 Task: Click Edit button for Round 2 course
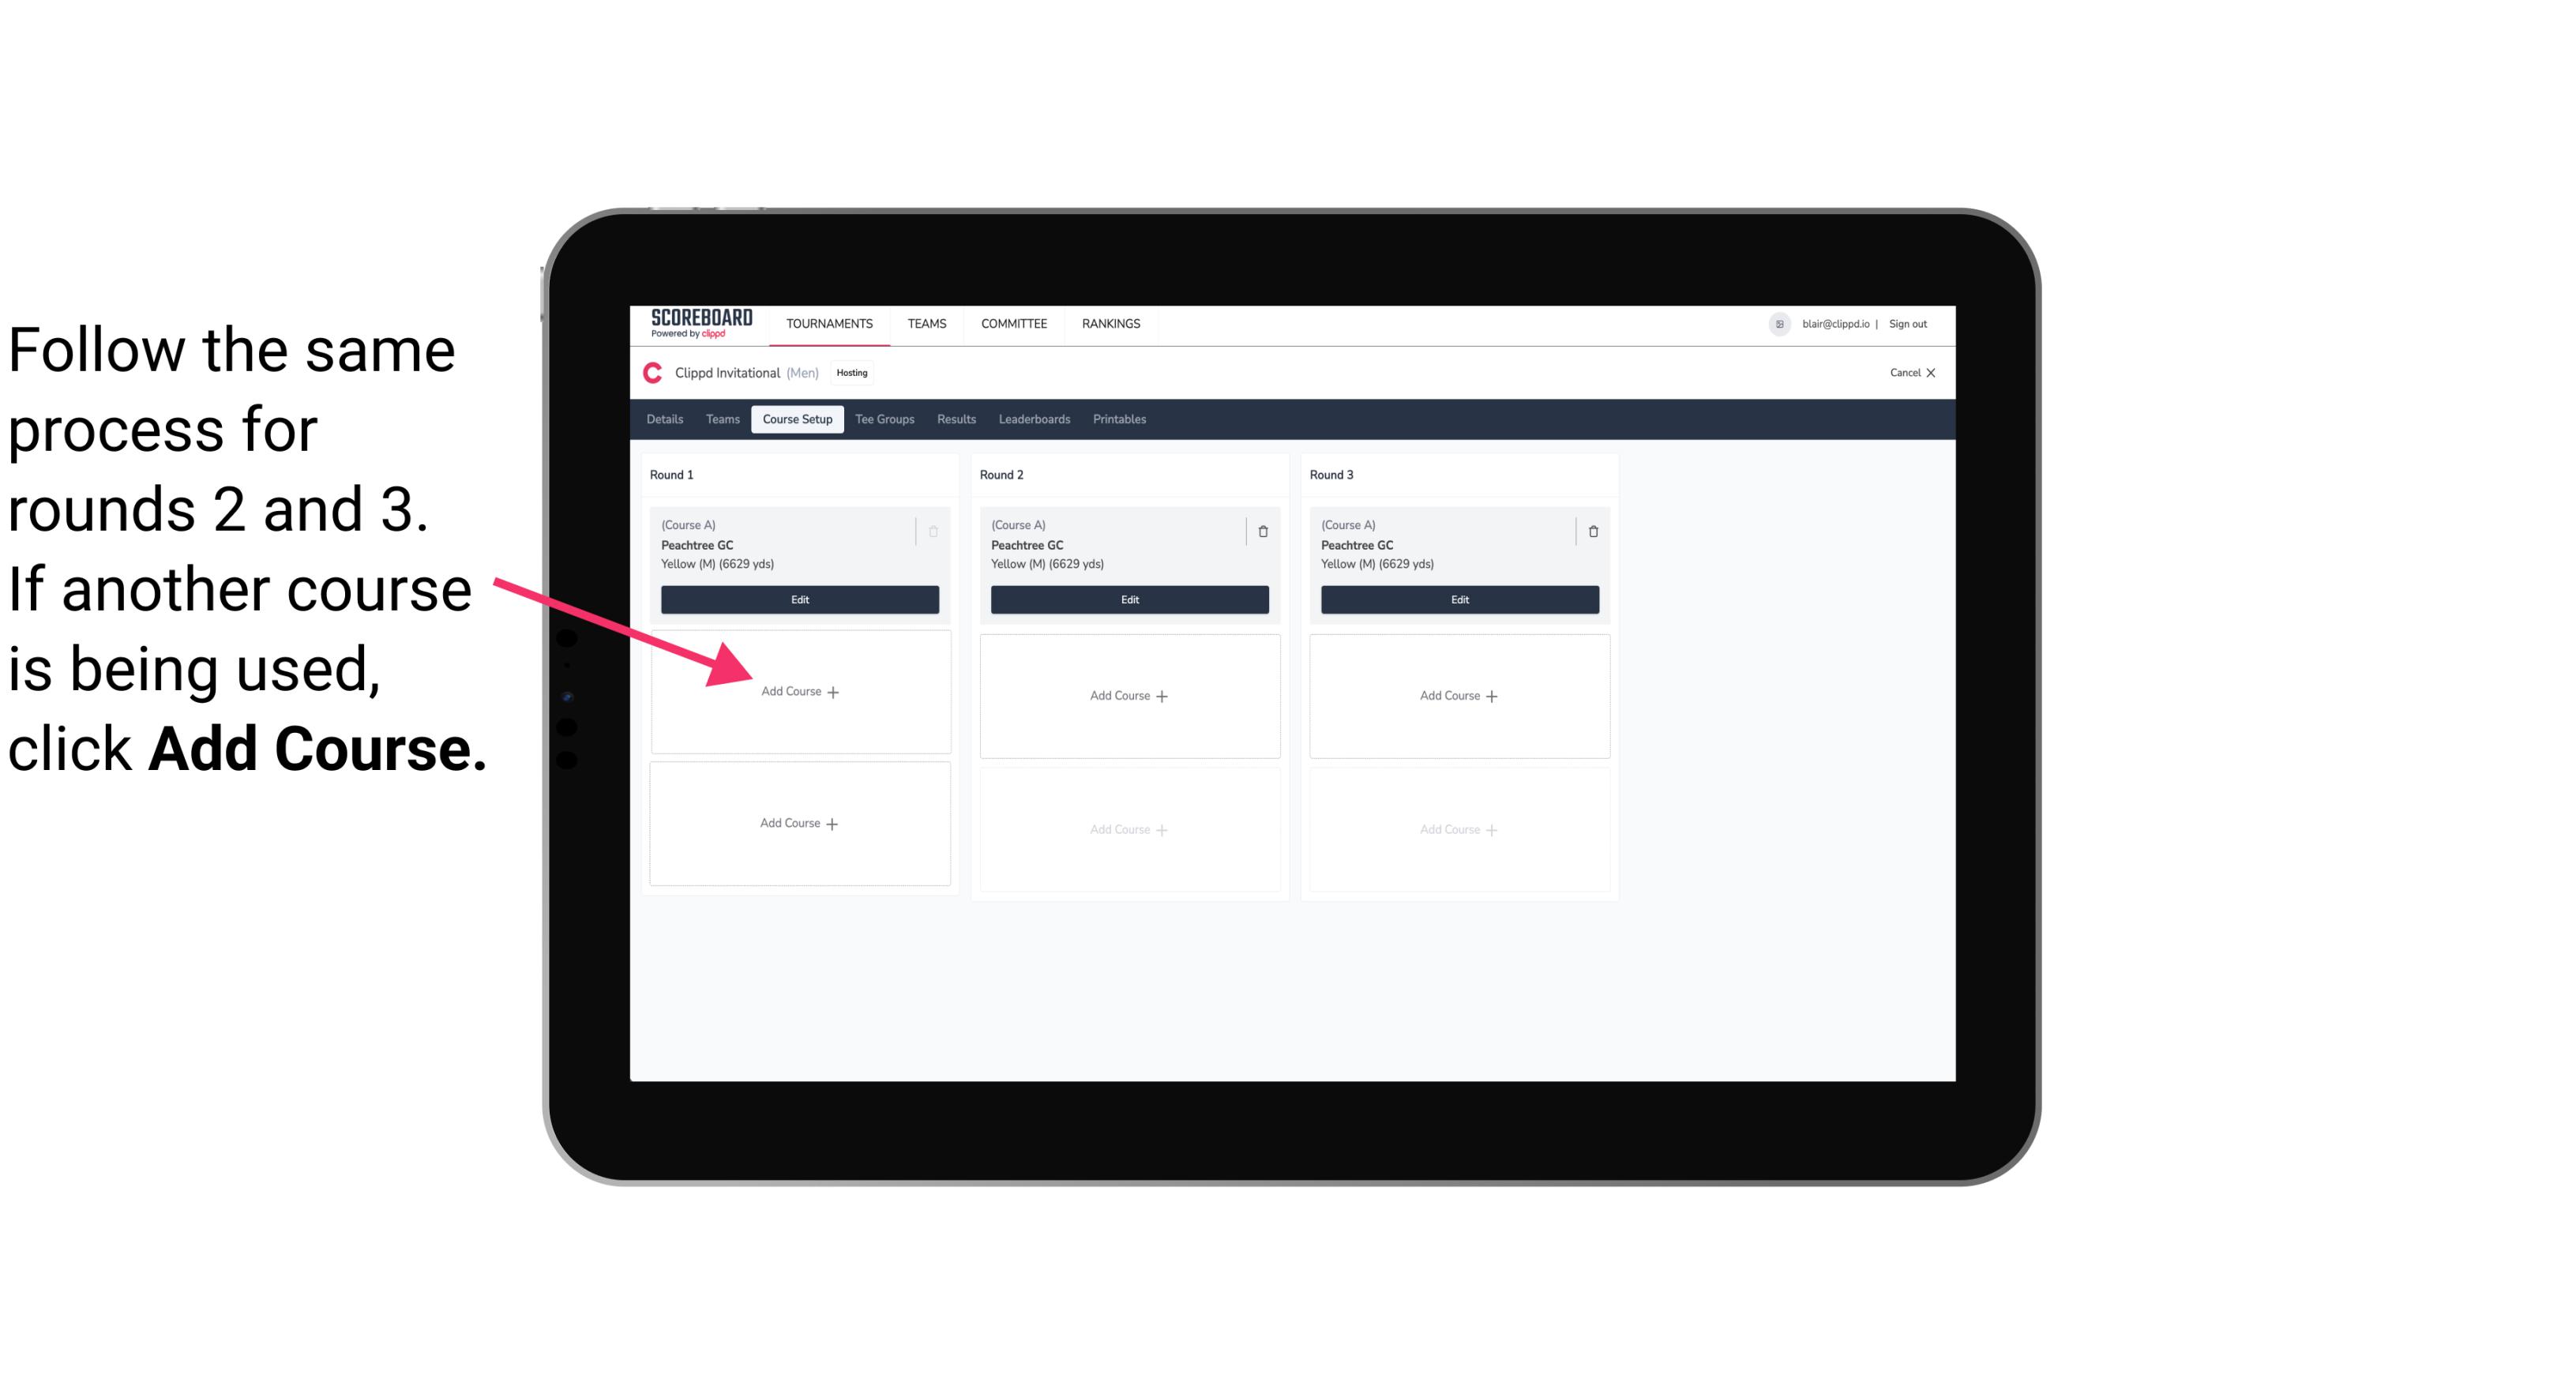click(1128, 599)
